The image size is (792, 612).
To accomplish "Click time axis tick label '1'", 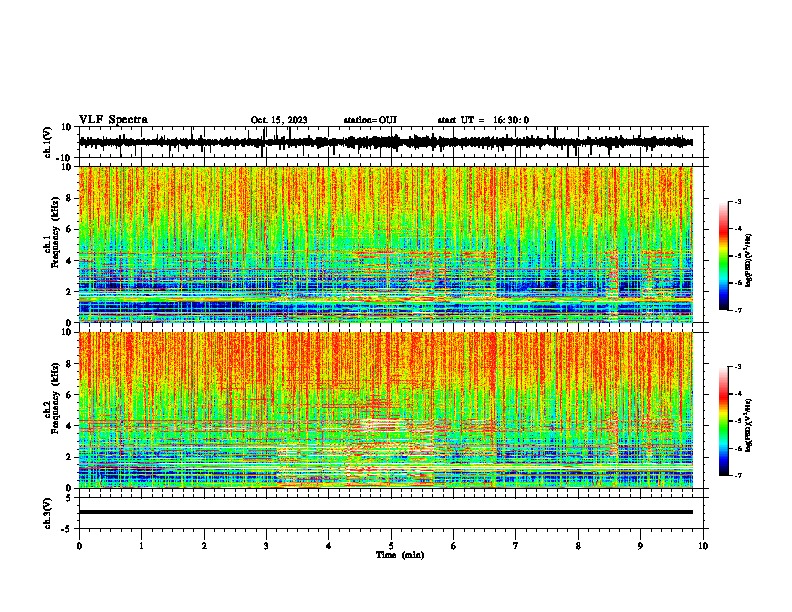I will click(x=141, y=546).
